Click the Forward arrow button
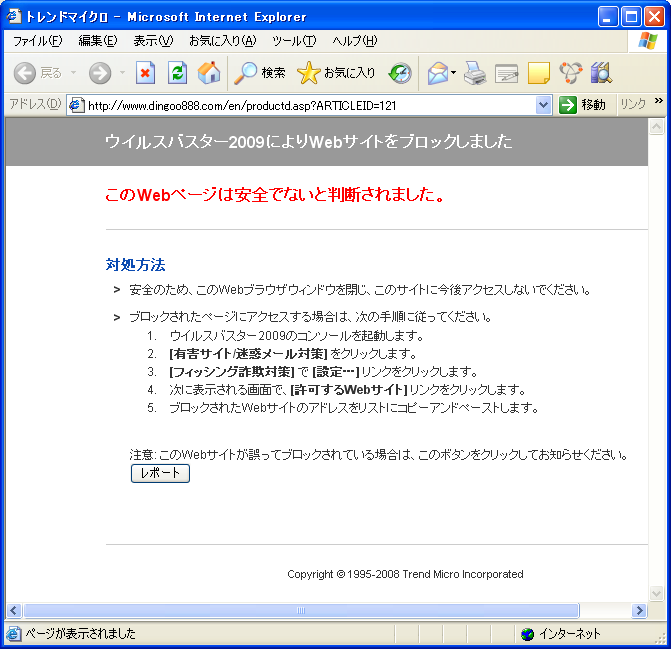The height and width of the screenshot is (649, 671). pyautogui.click(x=100, y=73)
